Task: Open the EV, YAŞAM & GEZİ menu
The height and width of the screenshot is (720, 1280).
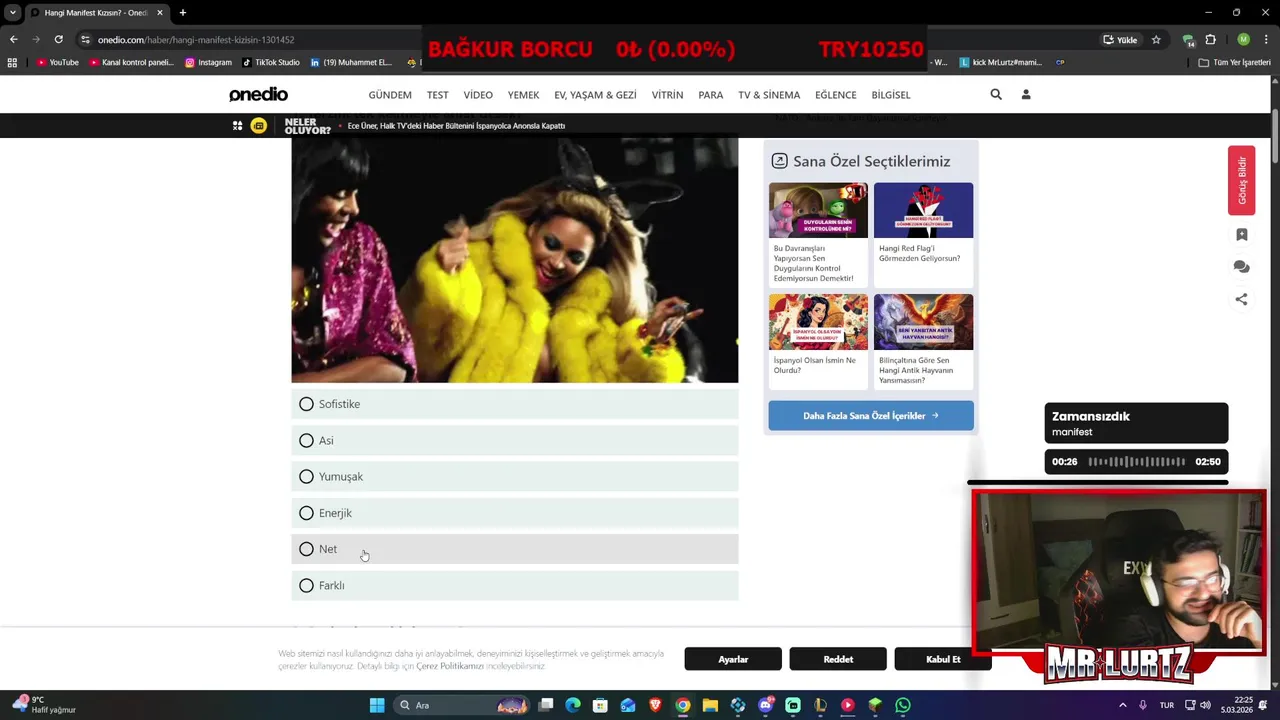Action: pyautogui.click(x=595, y=95)
